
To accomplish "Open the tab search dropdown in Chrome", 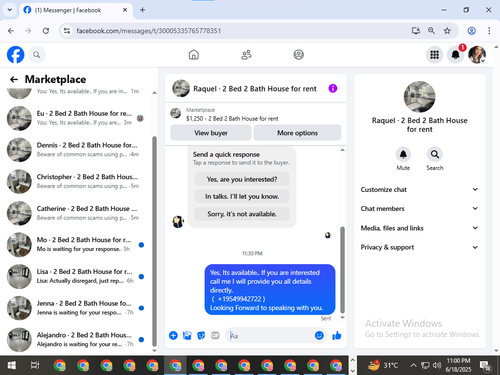I will [10, 10].
